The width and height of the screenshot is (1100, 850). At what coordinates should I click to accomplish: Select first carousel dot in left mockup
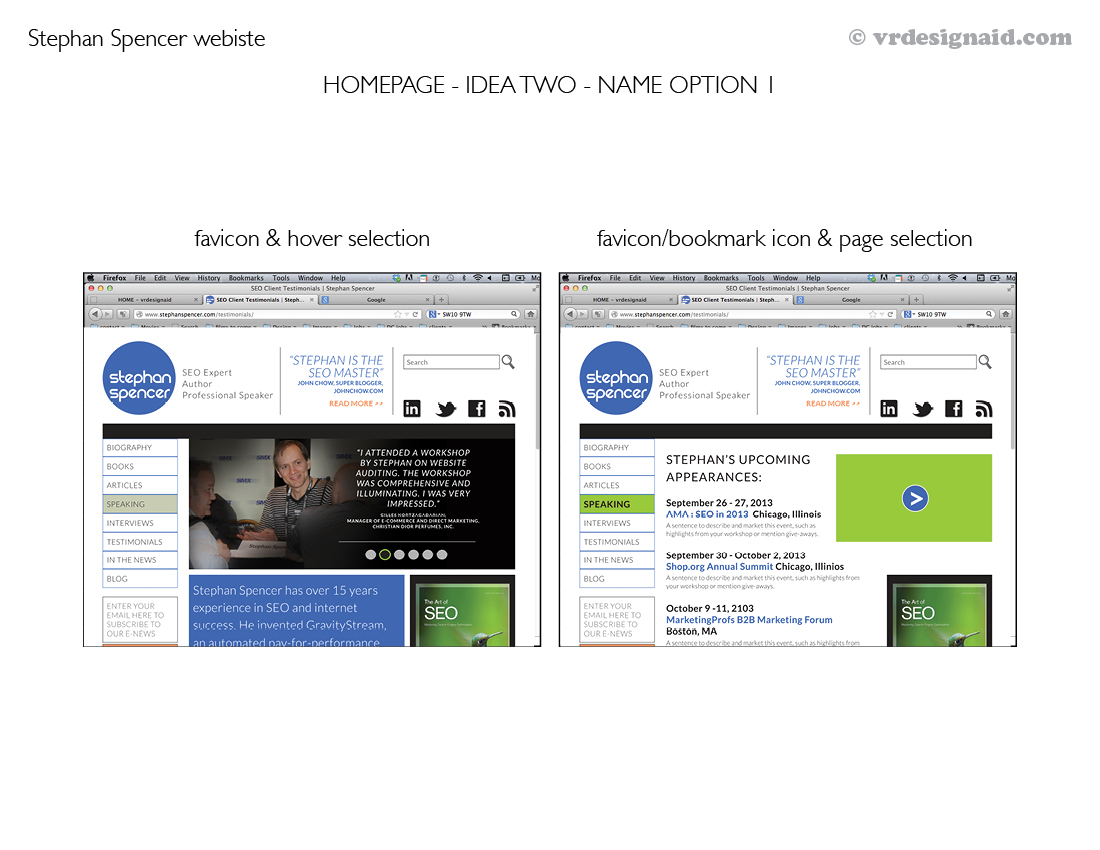370,555
